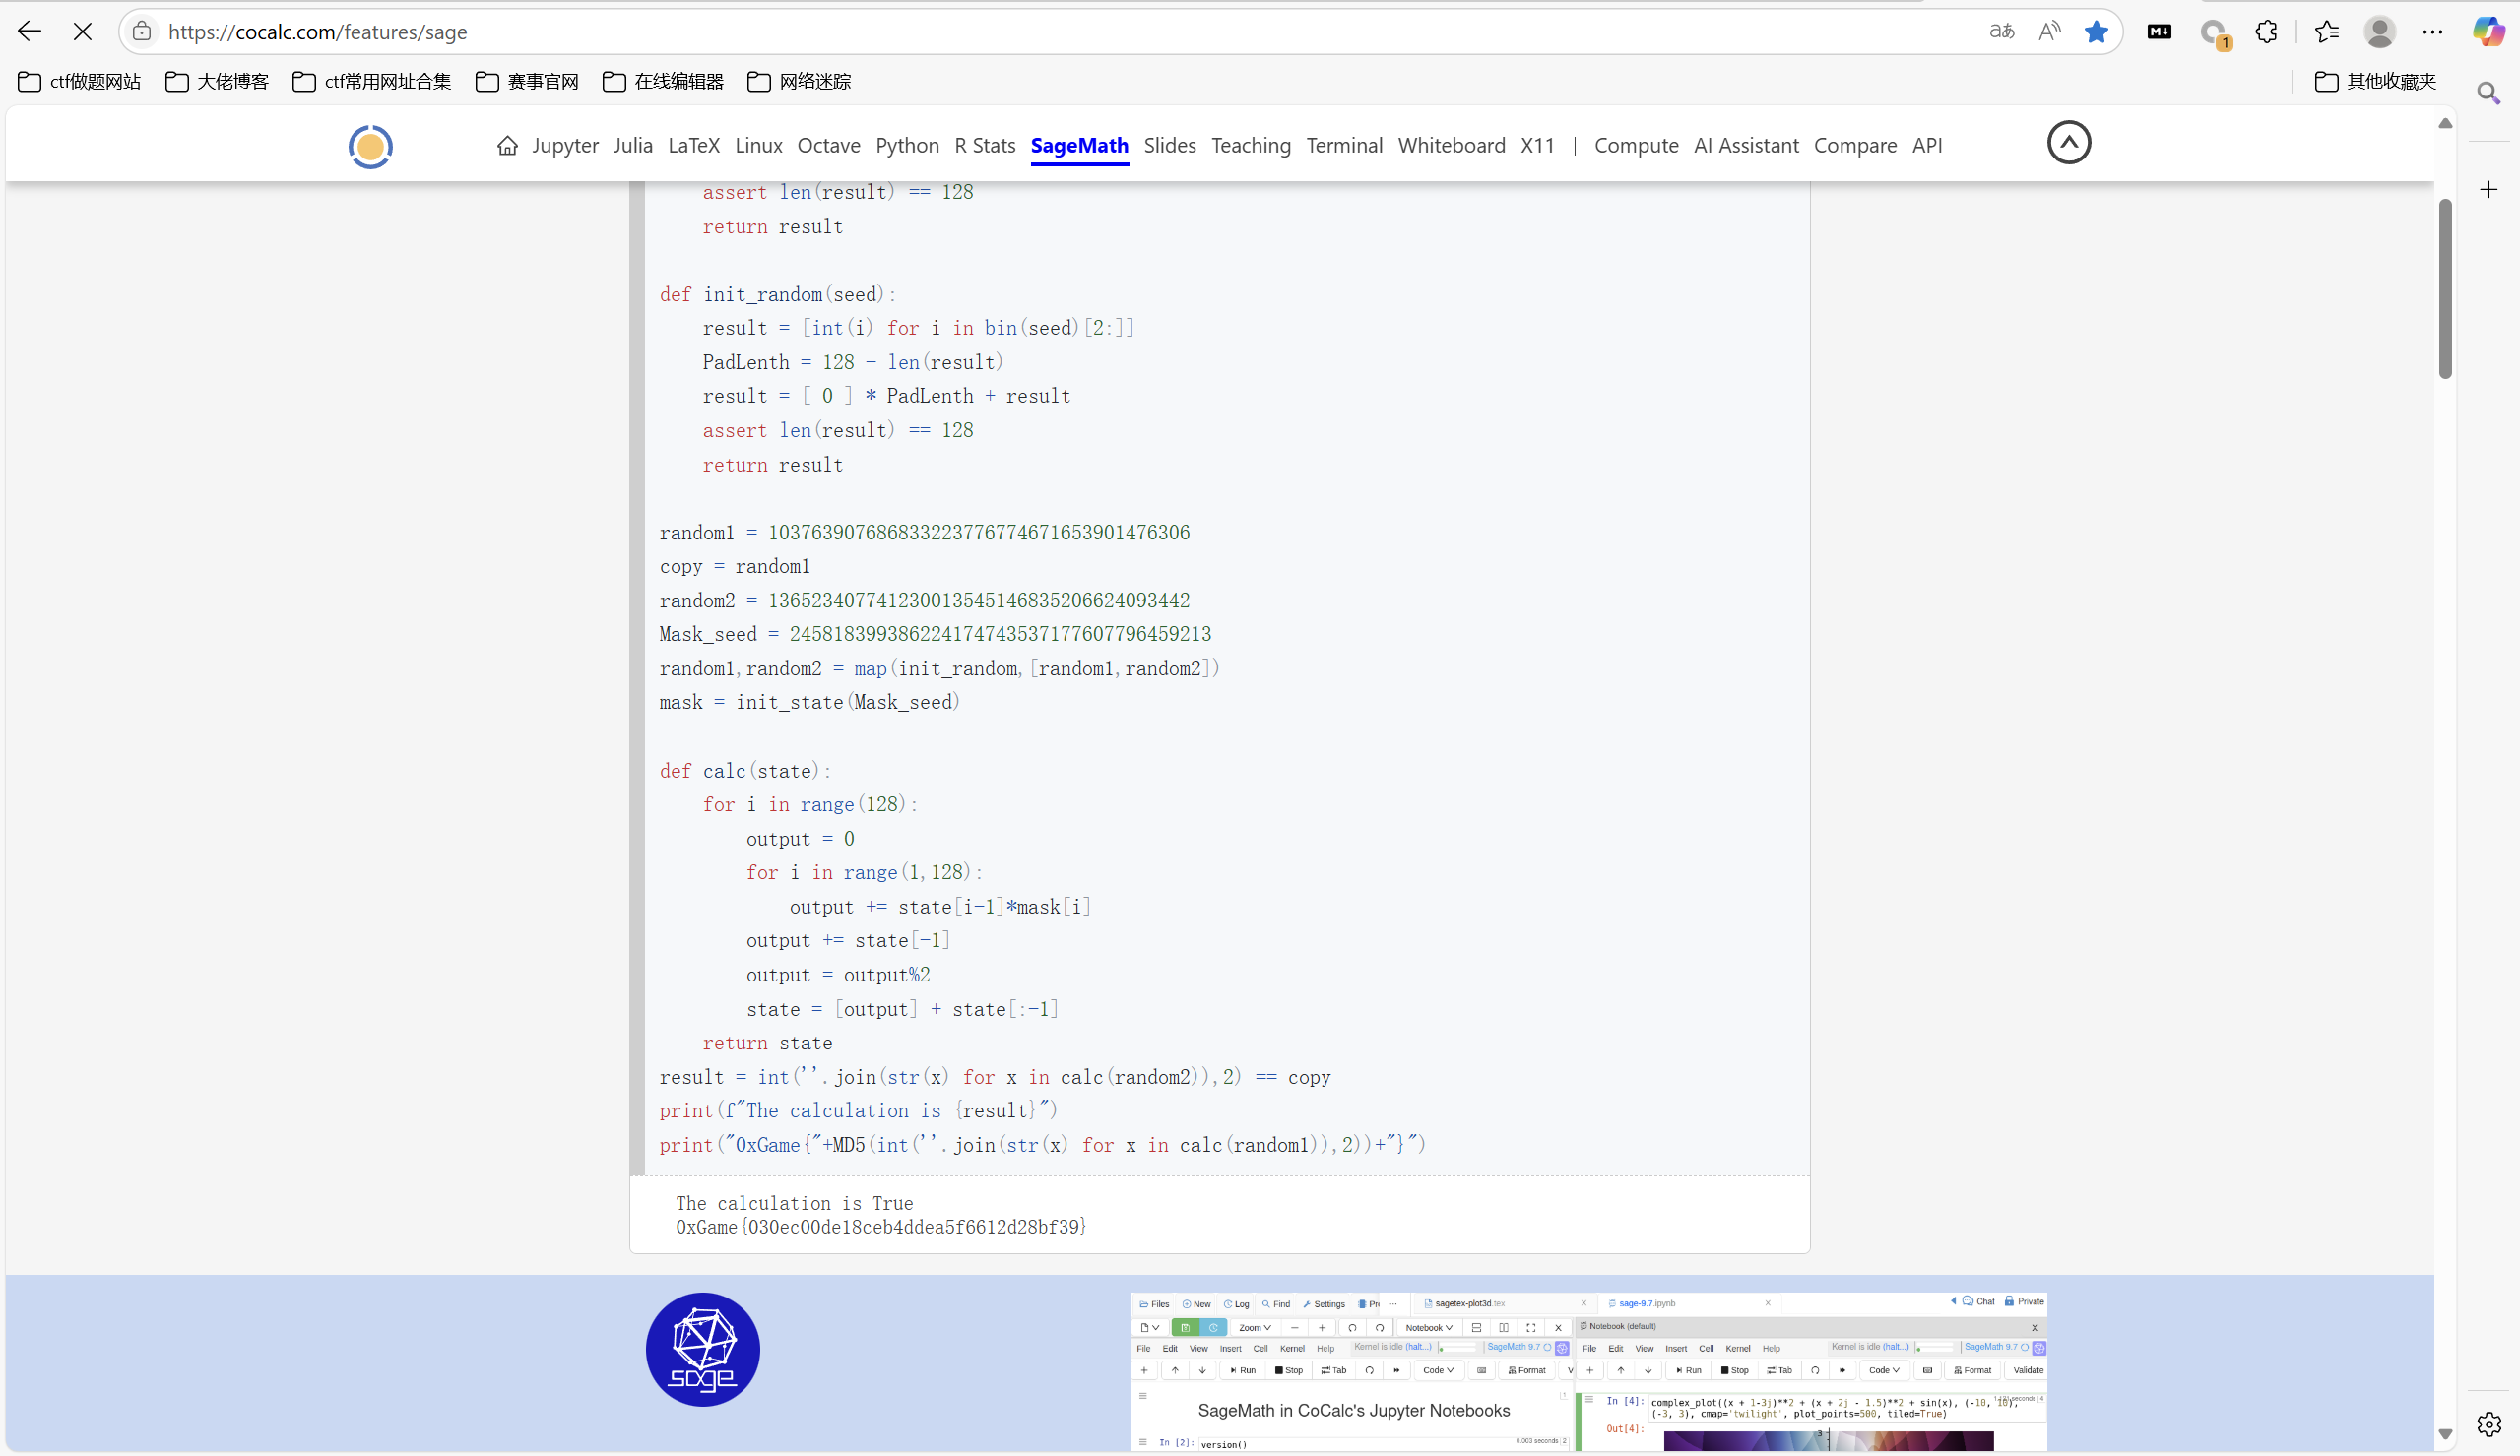This screenshot has width=2520, height=1456.
Task: Click the CoCalc logo
Action: pyautogui.click(x=370, y=146)
